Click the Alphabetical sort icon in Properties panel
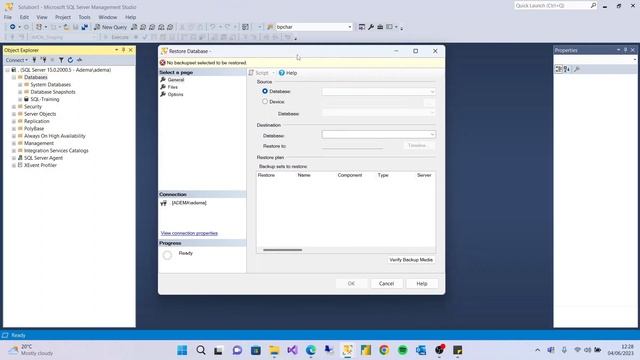This screenshot has height=360, width=640. [x=567, y=69]
